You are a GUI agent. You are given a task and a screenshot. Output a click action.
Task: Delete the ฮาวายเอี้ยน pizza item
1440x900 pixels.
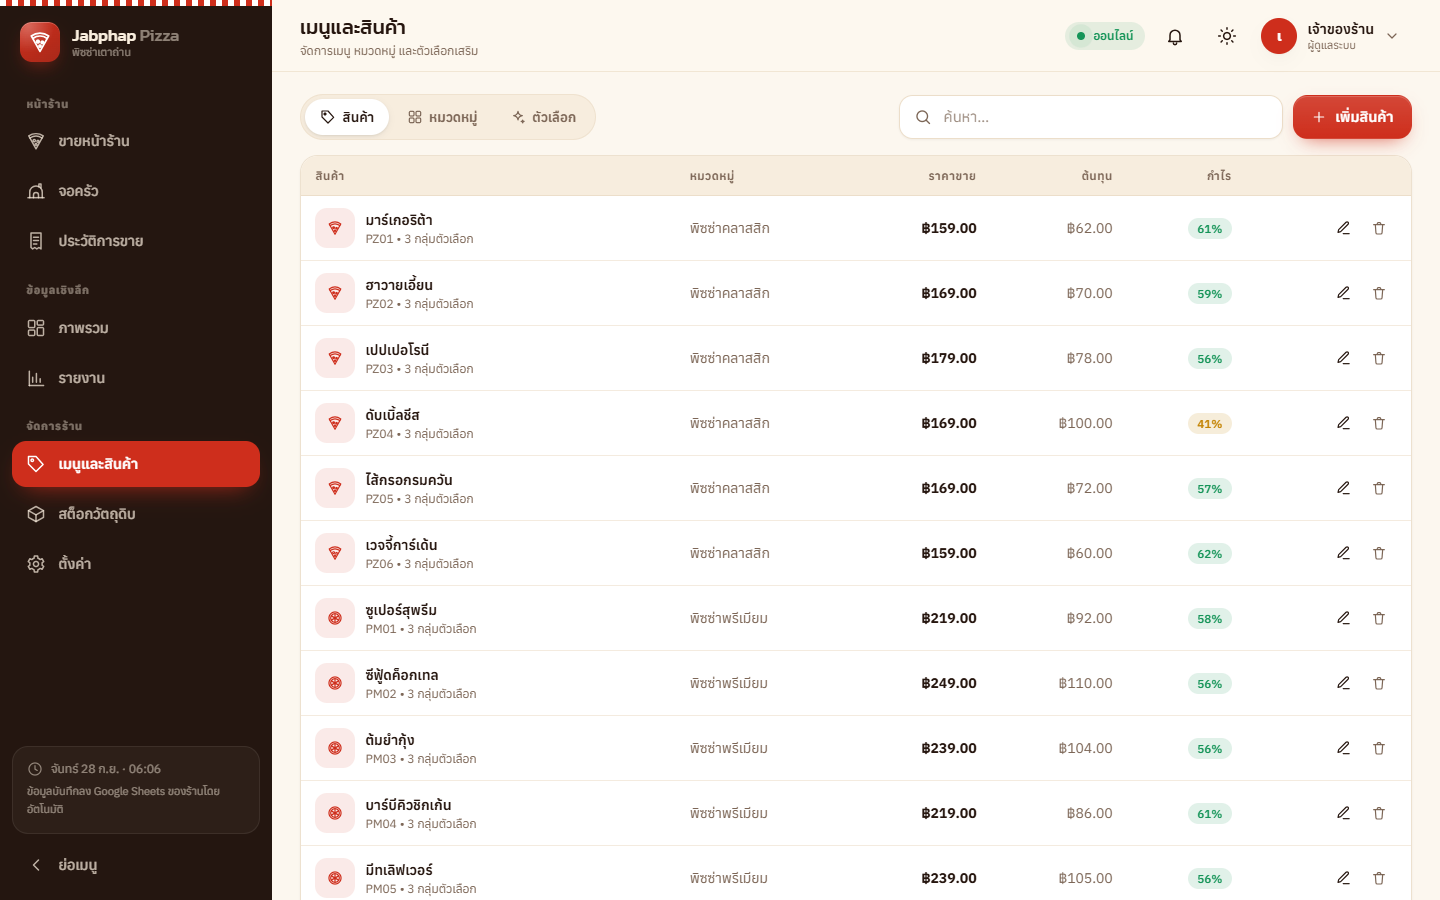[x=1379, y=293]
